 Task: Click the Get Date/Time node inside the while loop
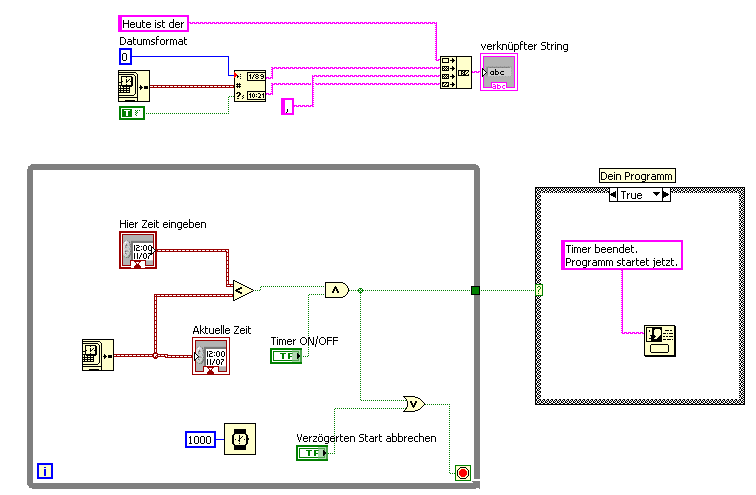coord(98,355)
